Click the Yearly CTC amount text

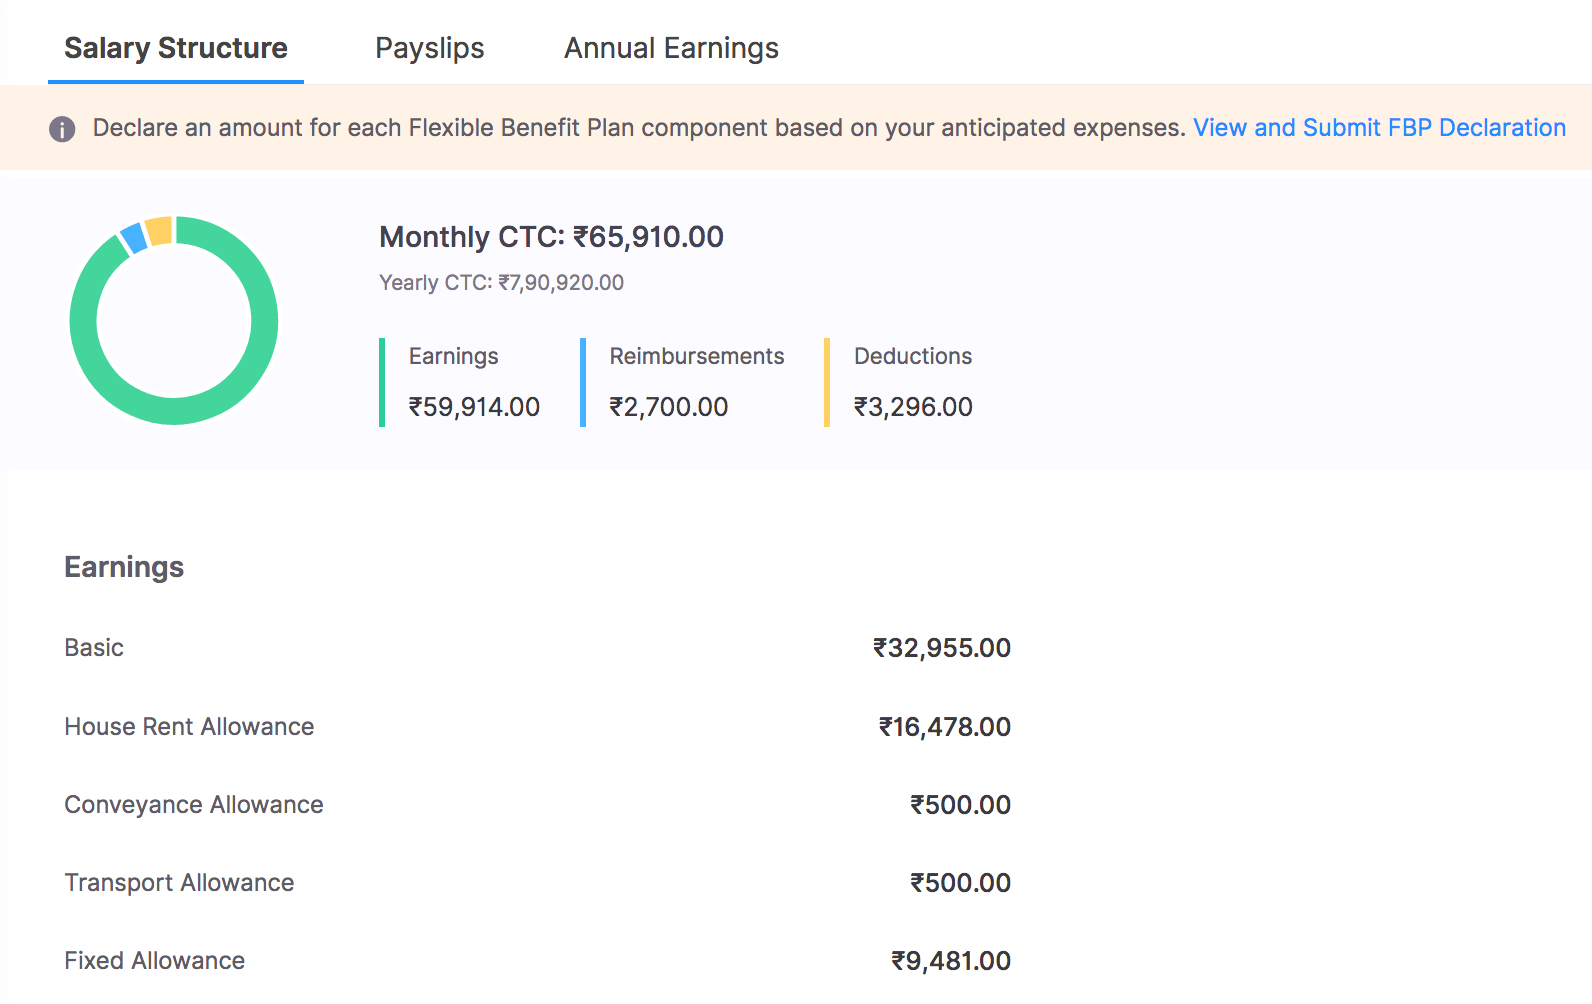[x=501, y=283]
